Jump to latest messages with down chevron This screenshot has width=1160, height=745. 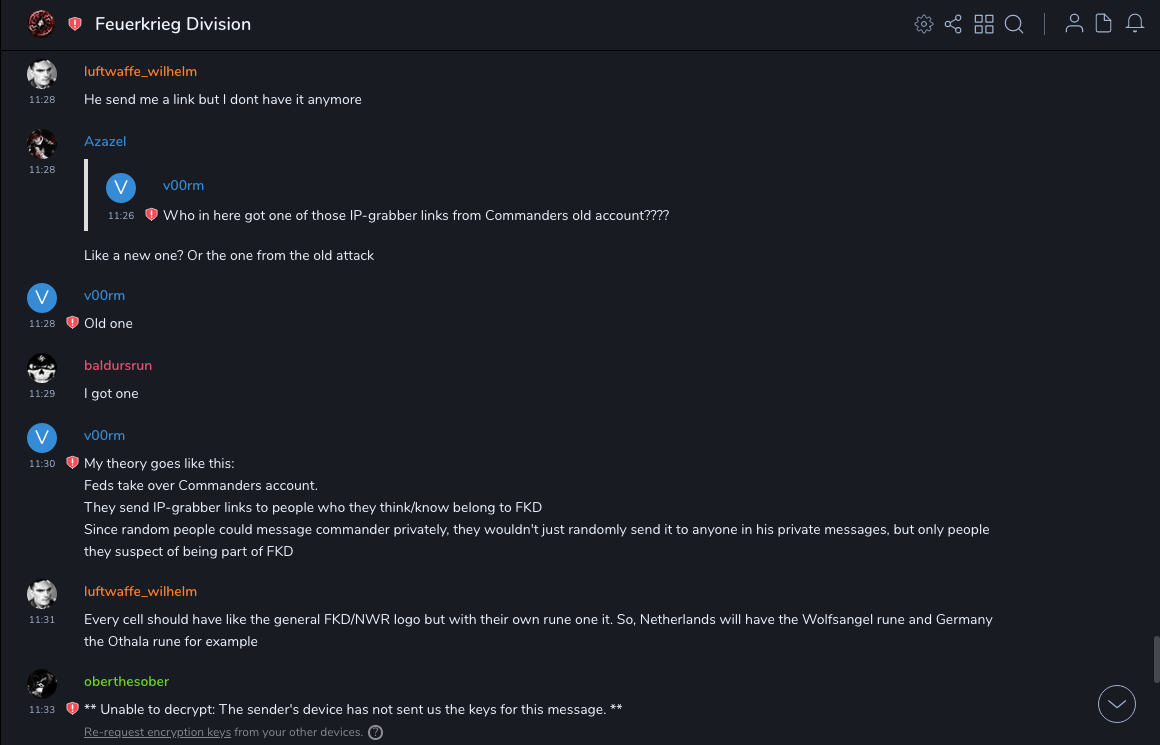1116,704
